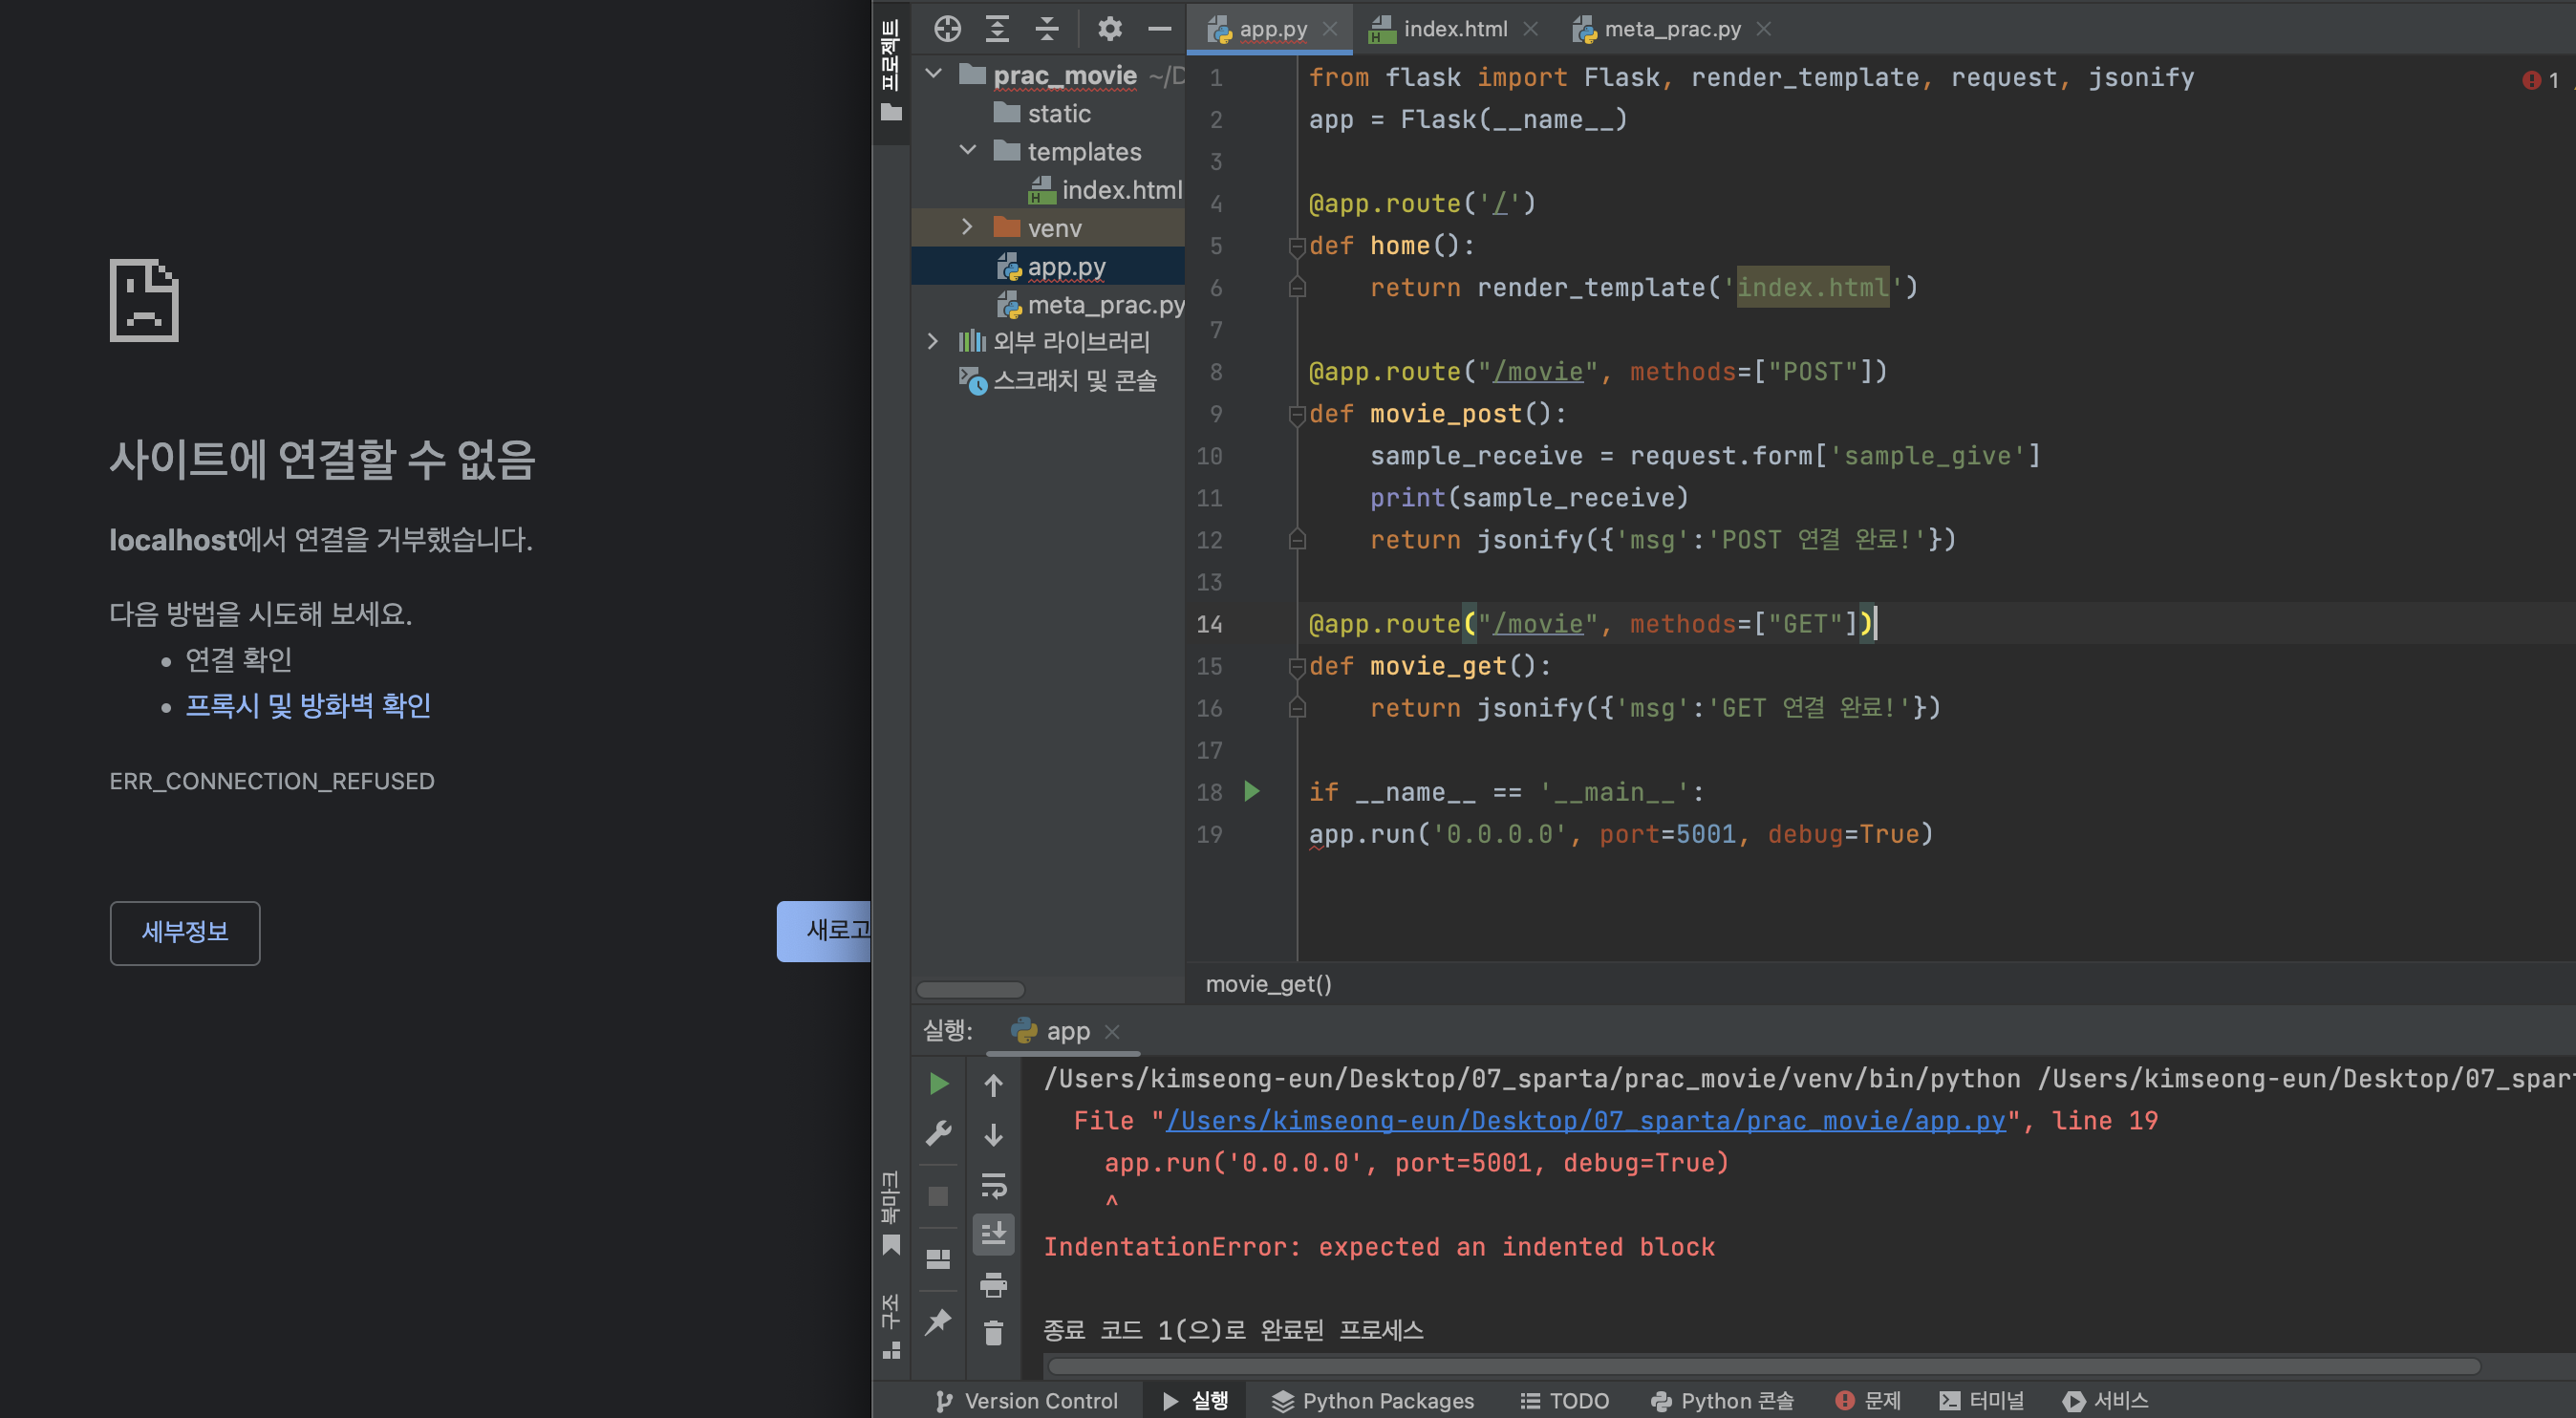Open the 문제 tool window
Screen dimensions: 2576x1418
tap(1868, 1400)
